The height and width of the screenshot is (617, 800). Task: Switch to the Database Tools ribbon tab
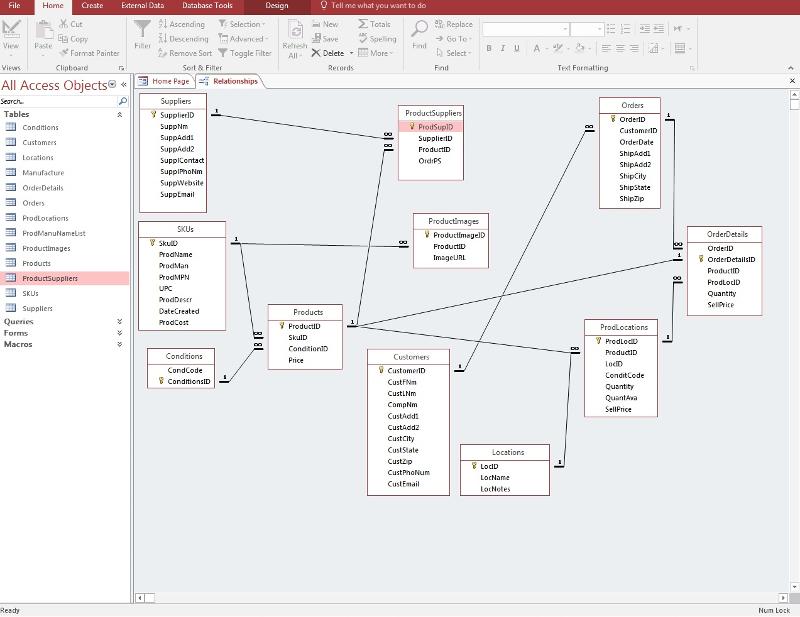(207, 6)
